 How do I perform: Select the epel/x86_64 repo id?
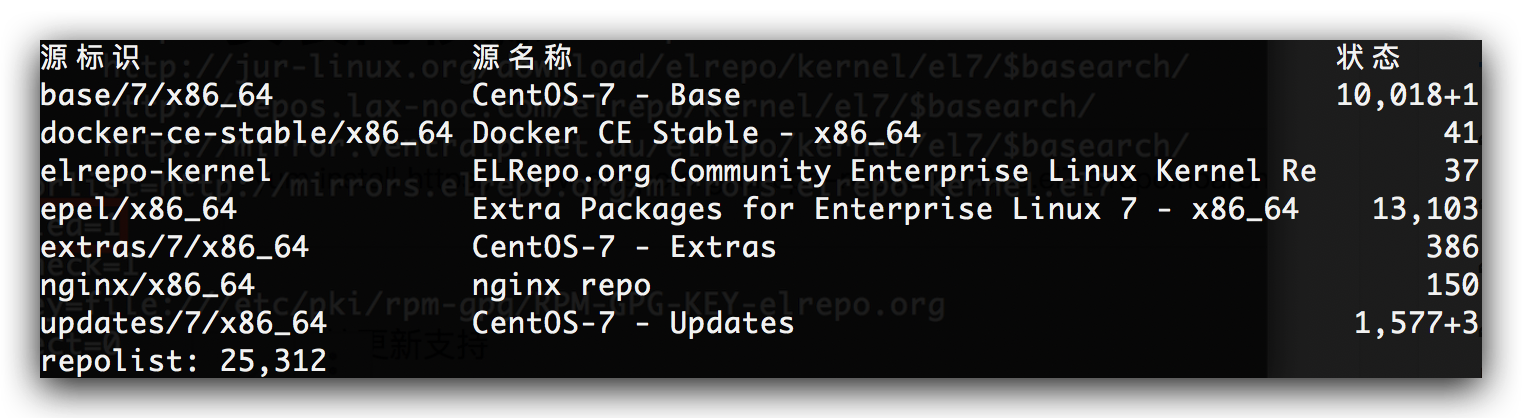pos(138,209)
